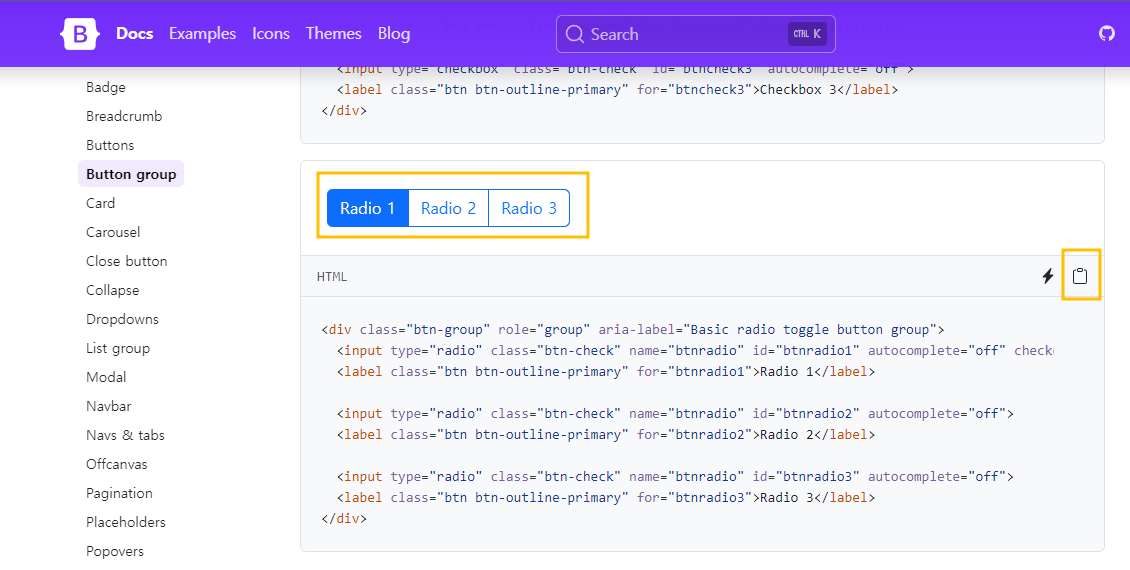Select the Radio 3 toggle button
The image size is (1130, 570).
coord(529,208)
